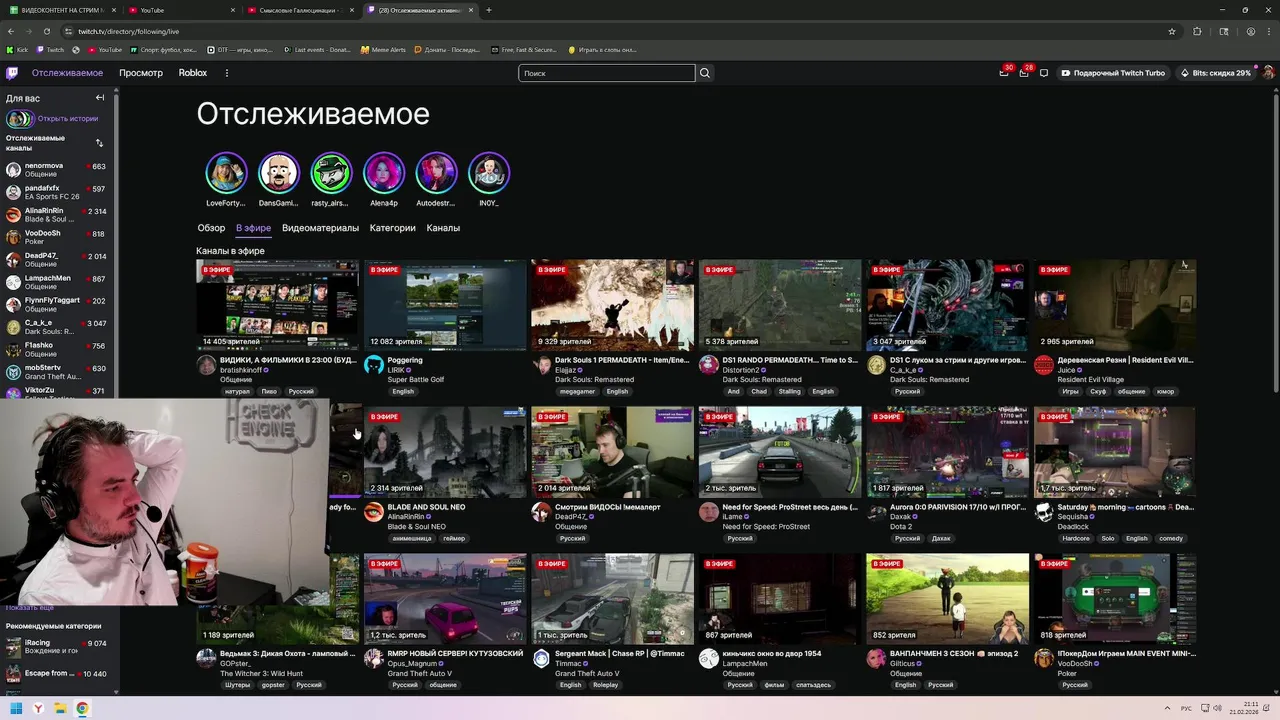The height and width of the screenshot is (720, 1280).
Task: Open DansGaming story avatar
Action: [279, 173]
